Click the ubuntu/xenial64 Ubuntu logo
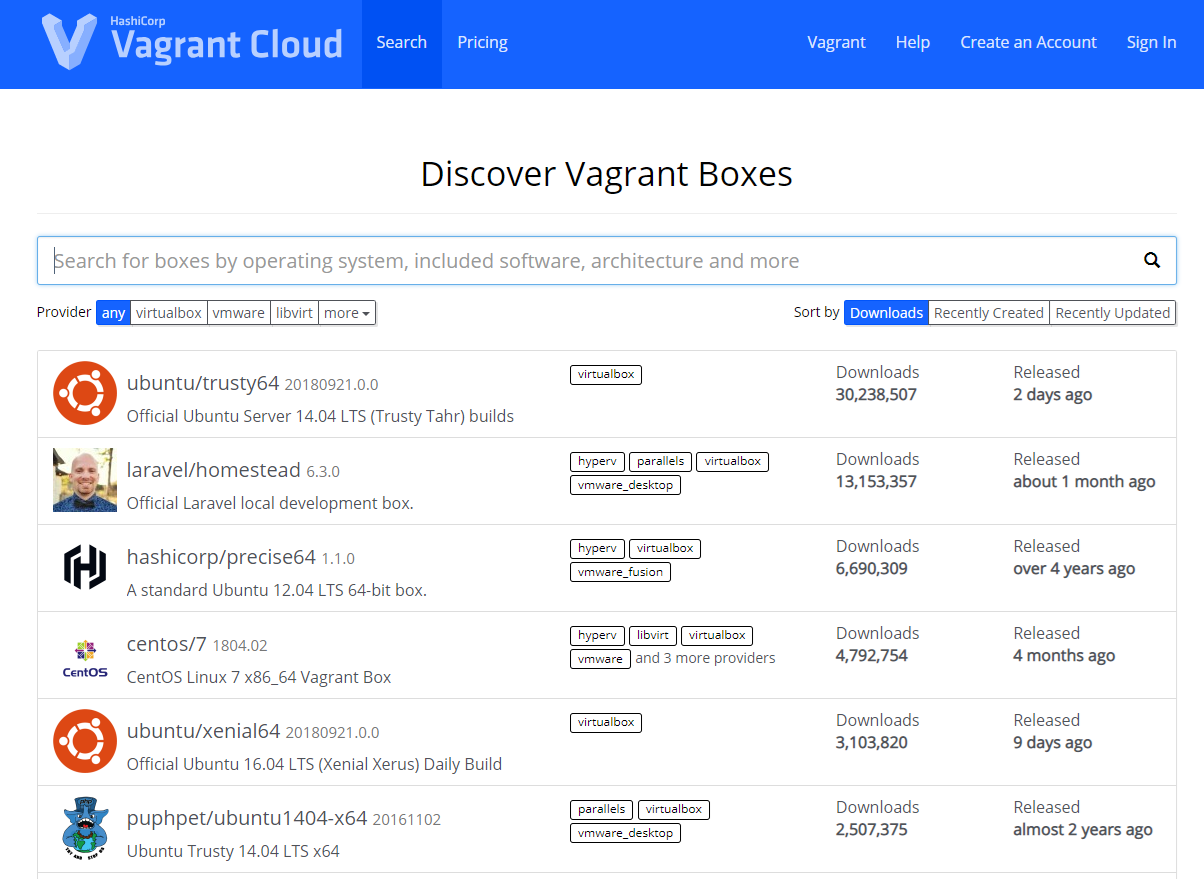 click(85, 741)
